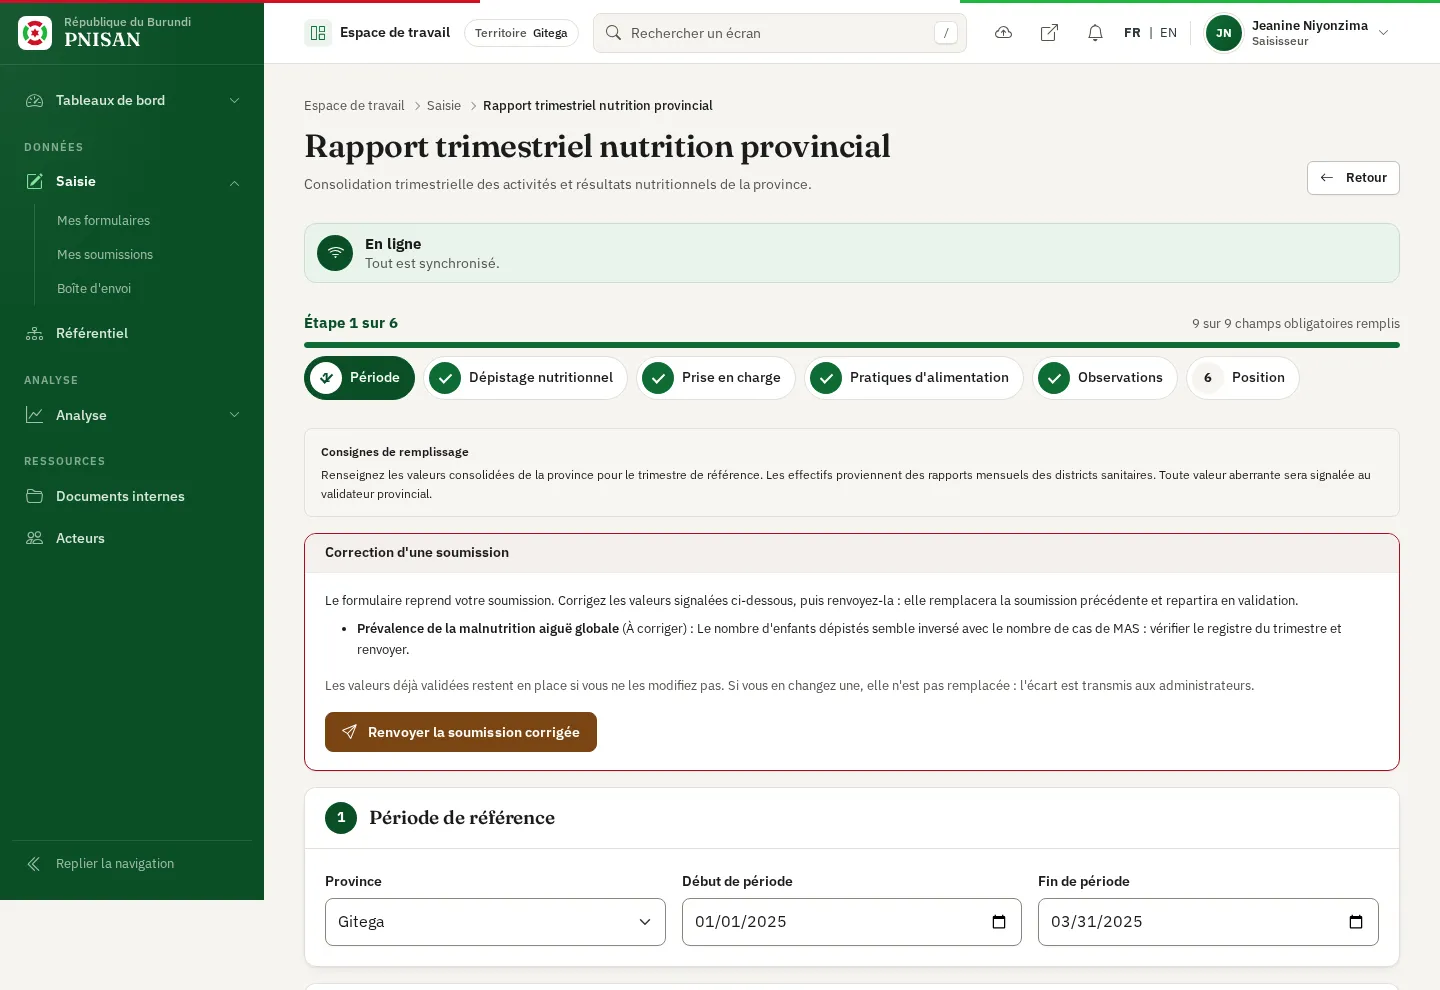
Task: Open Boîte d'envoi in sidebar
Action: pos(94,289)
